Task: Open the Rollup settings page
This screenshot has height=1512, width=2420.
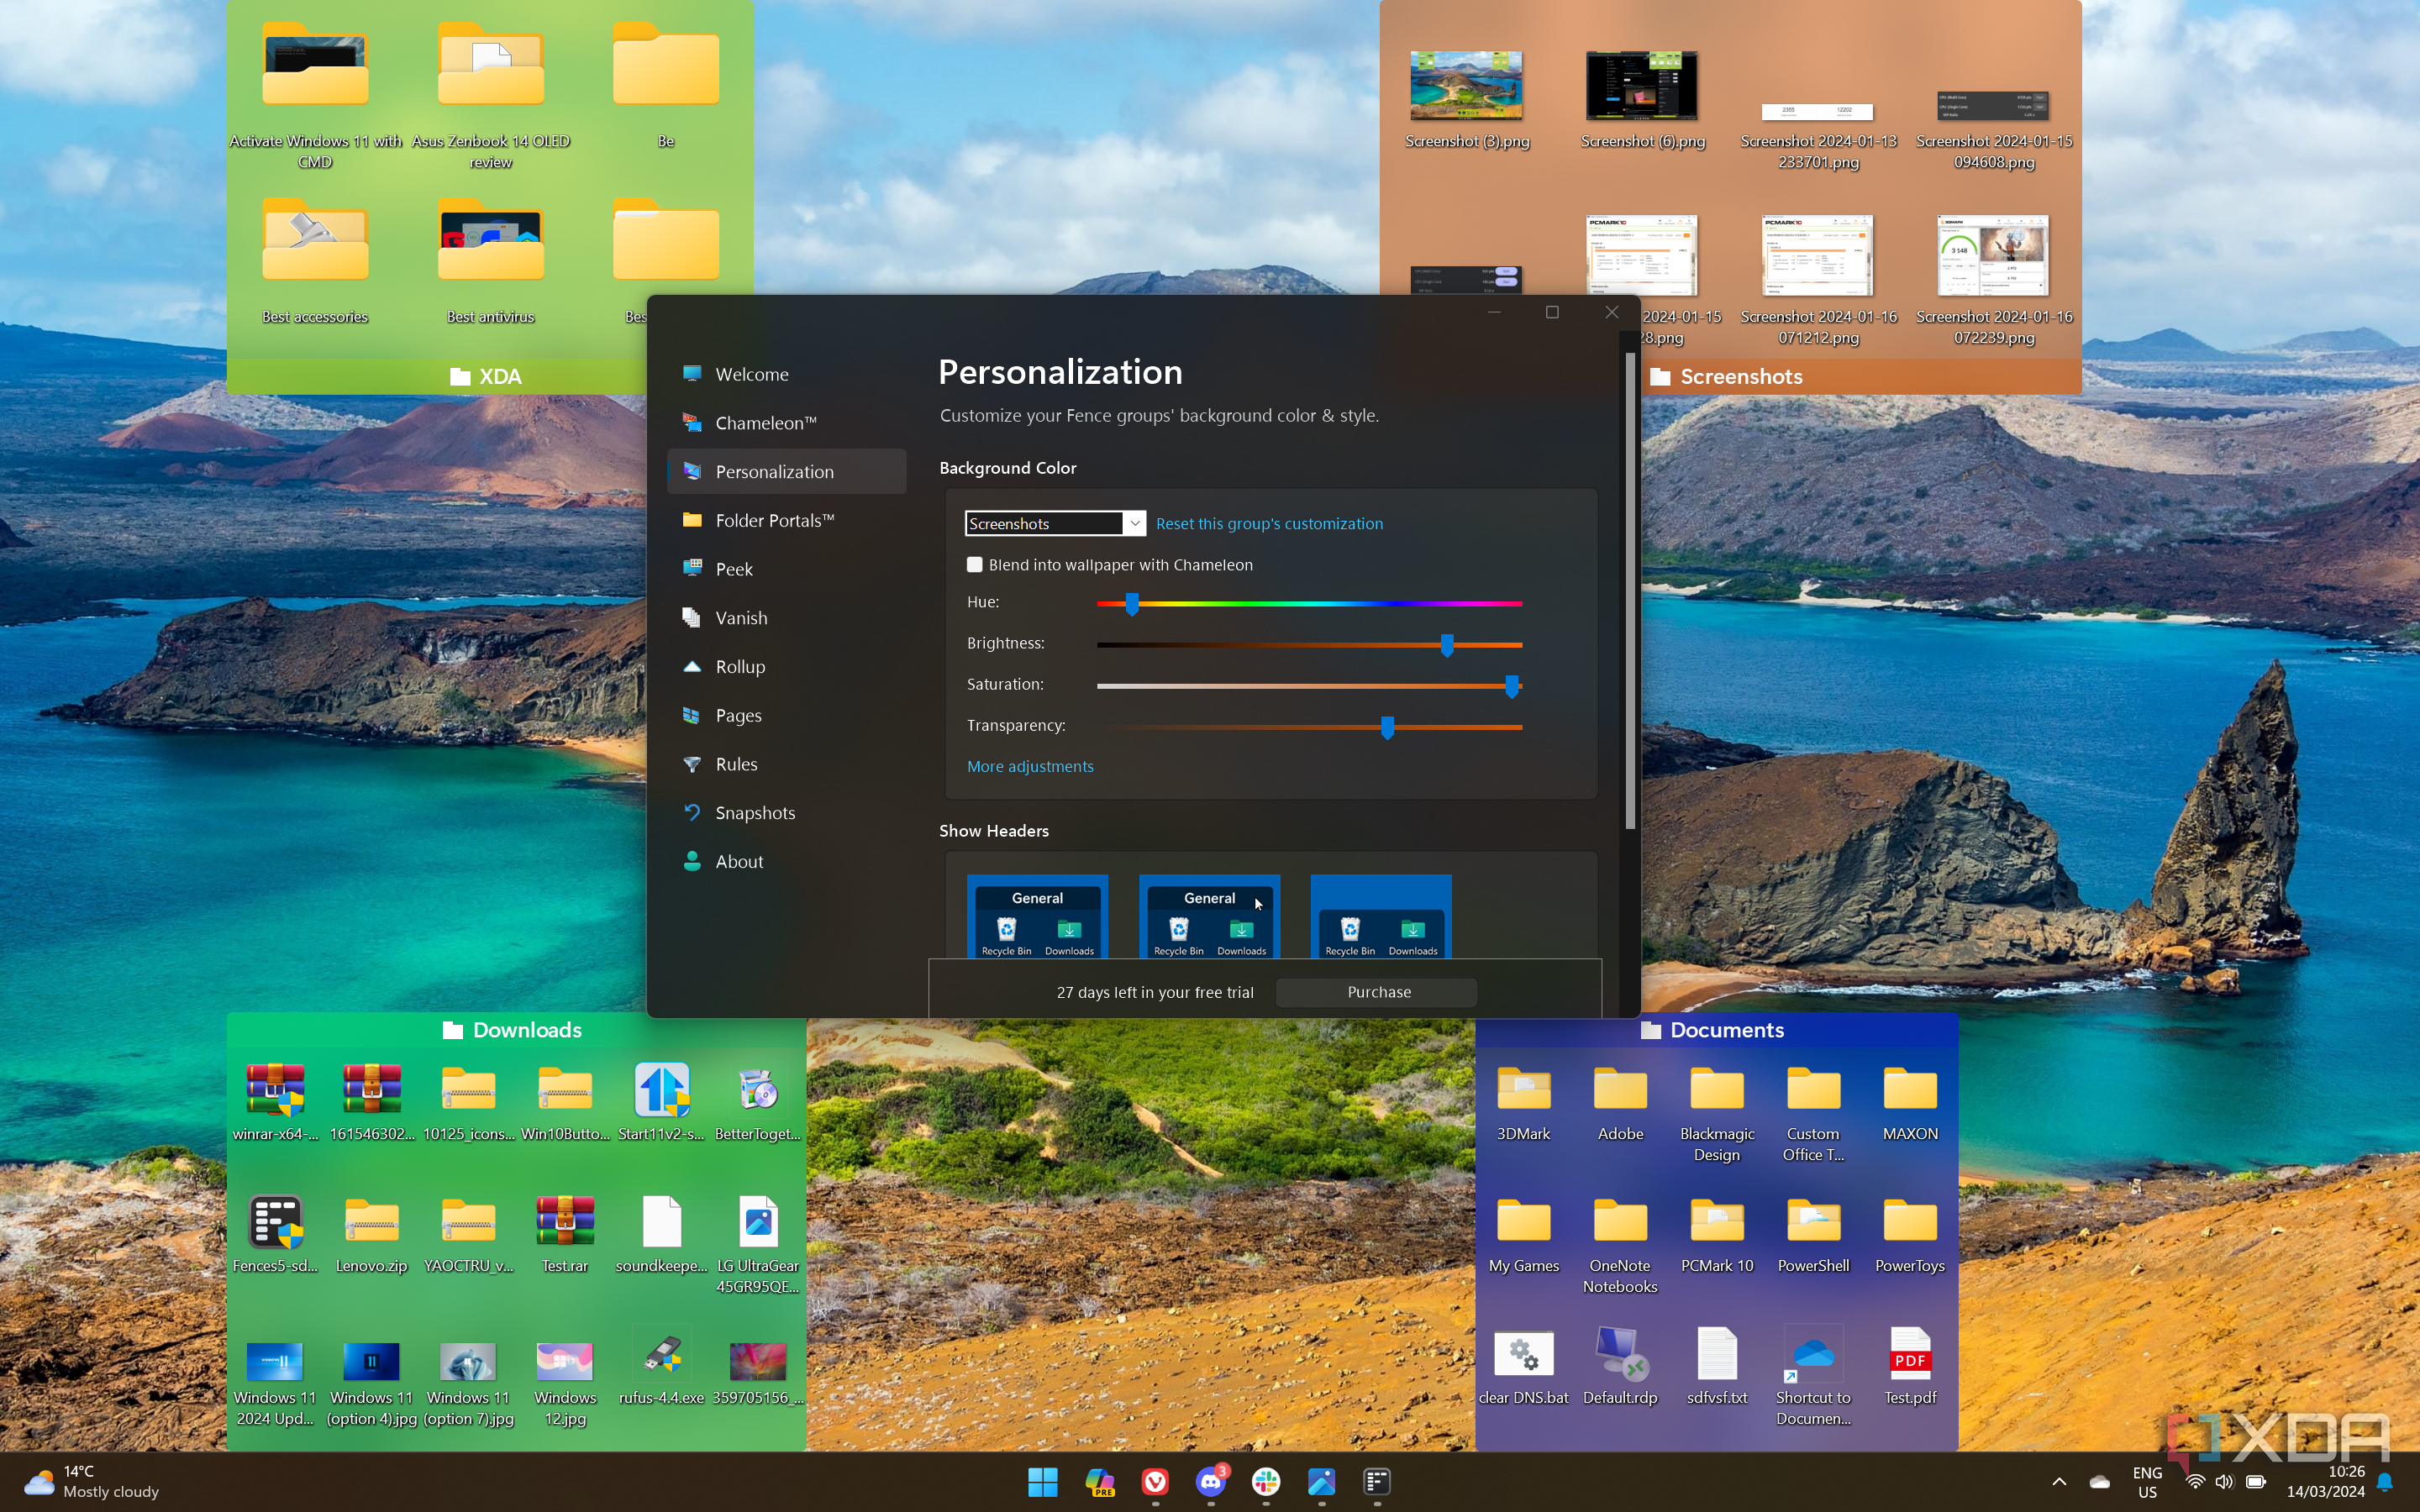Action: 787,667
